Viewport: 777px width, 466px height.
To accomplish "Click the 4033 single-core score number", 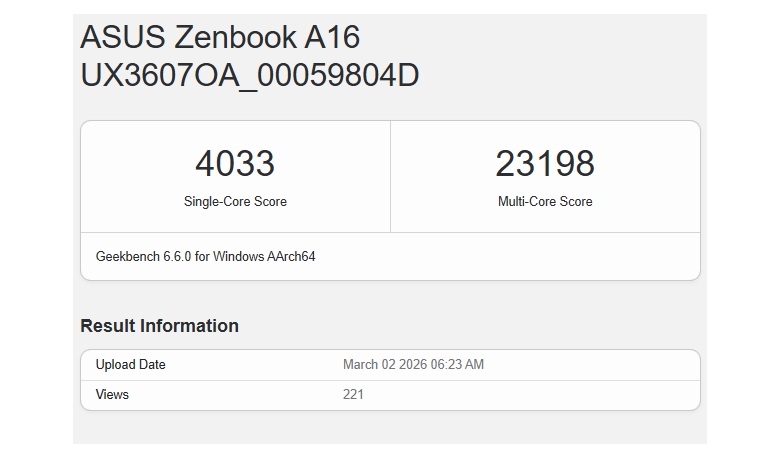I will click(235, 163).
